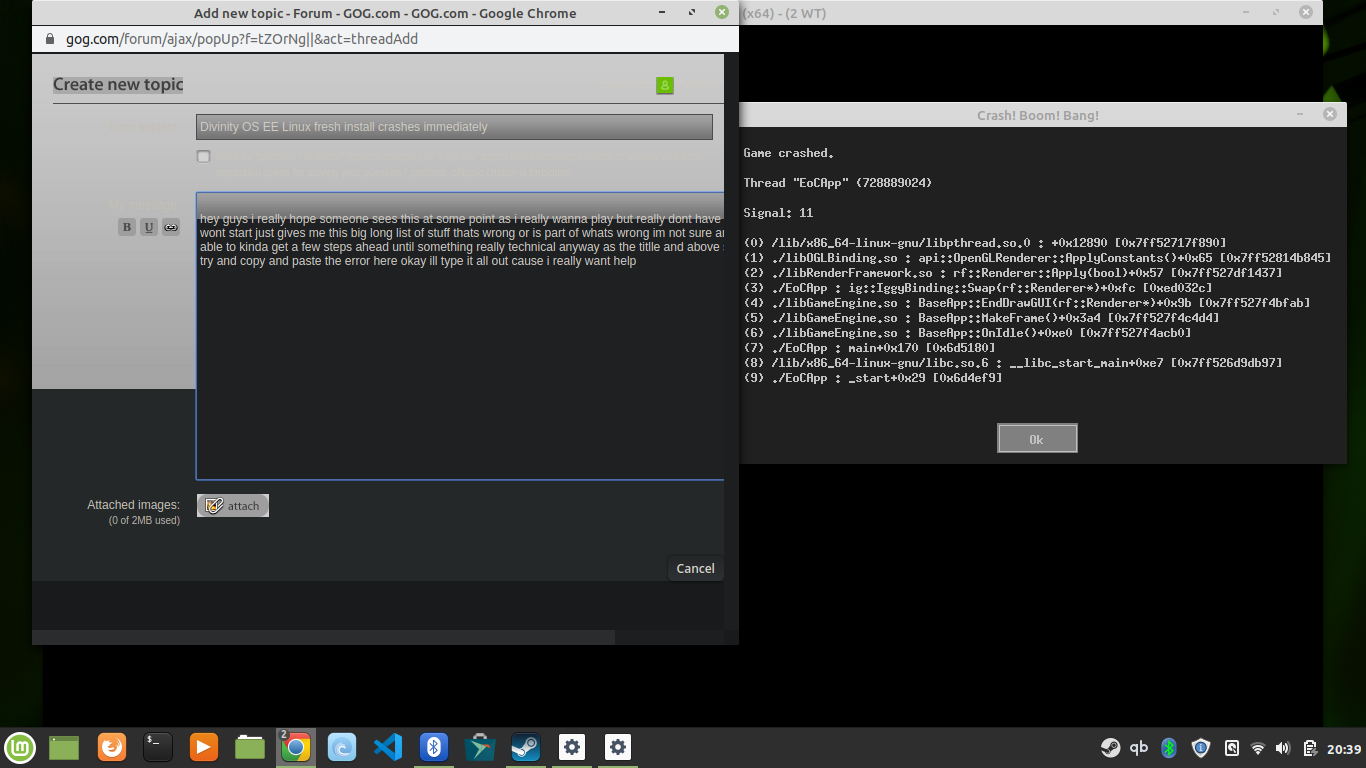Apply underline formatting with U button

[x=149, y=227]
